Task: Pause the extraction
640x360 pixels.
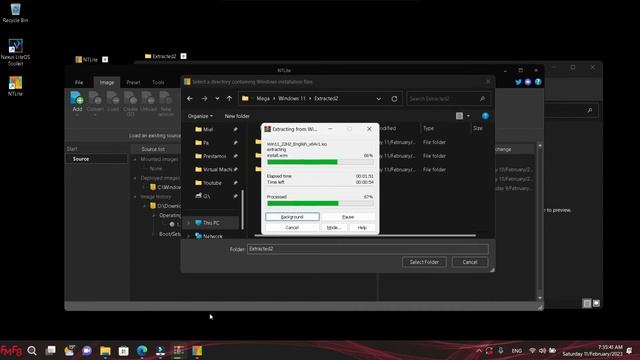Action: 348,217
